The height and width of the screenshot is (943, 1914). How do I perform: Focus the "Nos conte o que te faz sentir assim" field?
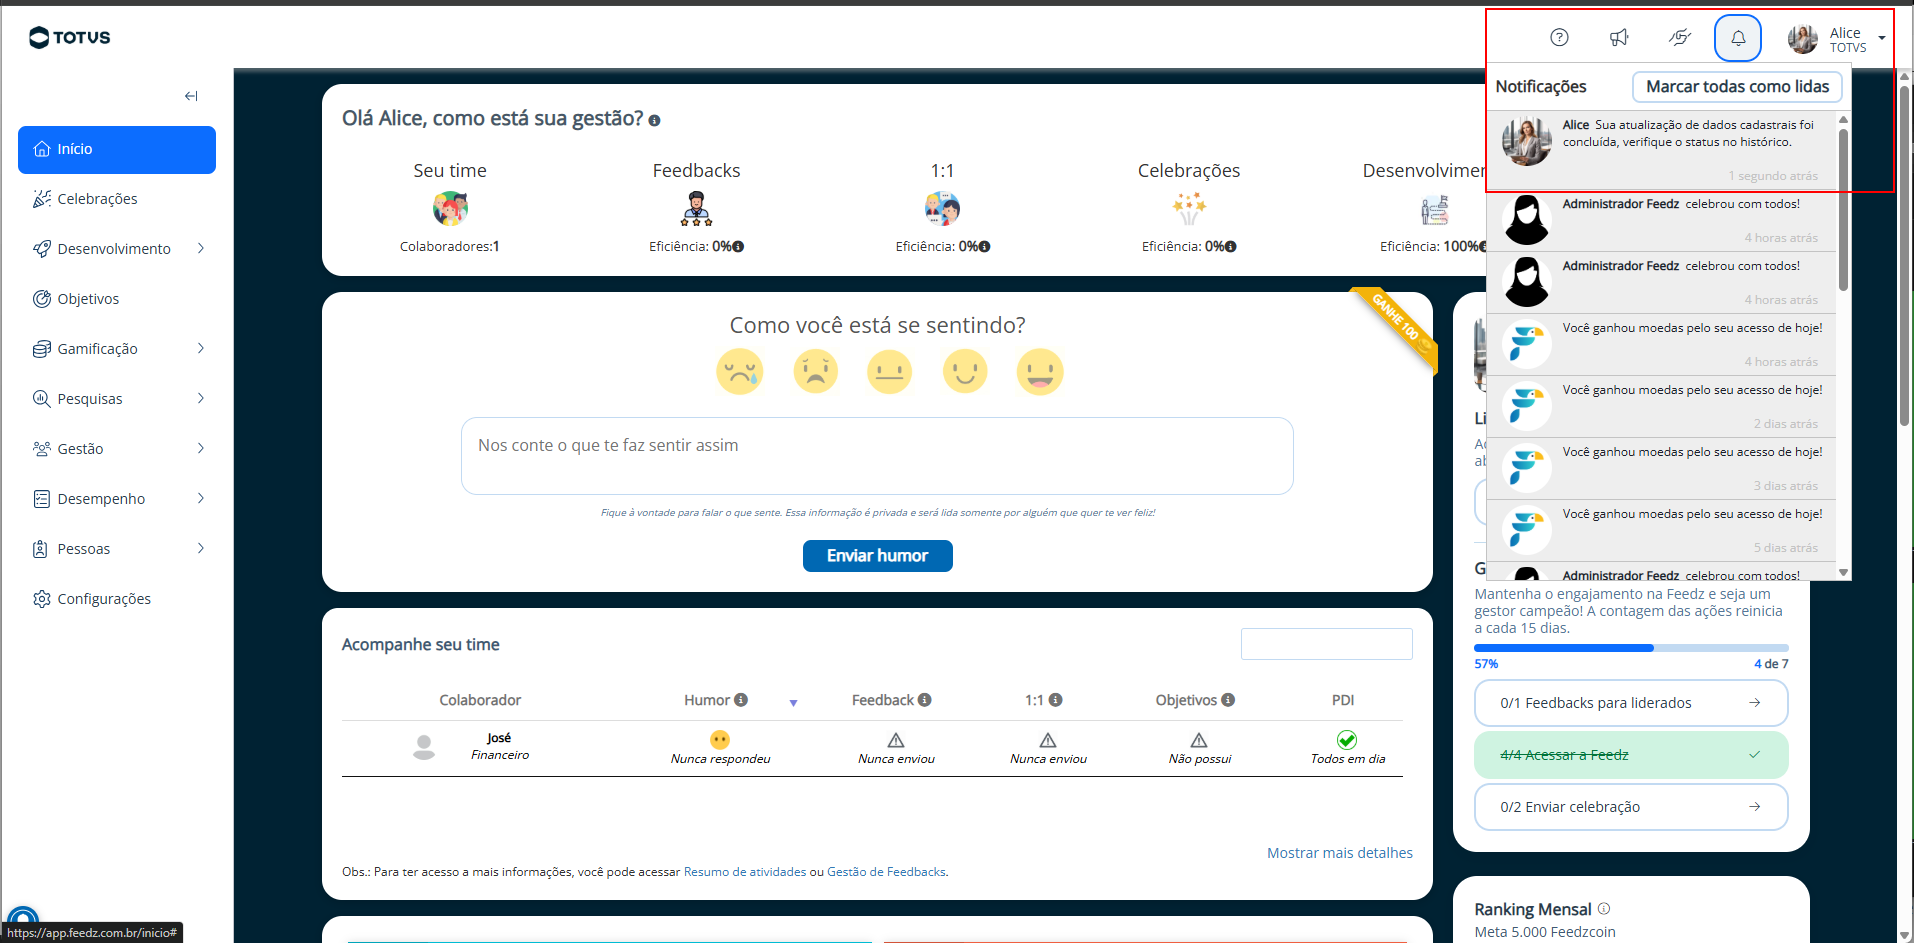pyautogui.click(x=877, y=456)
